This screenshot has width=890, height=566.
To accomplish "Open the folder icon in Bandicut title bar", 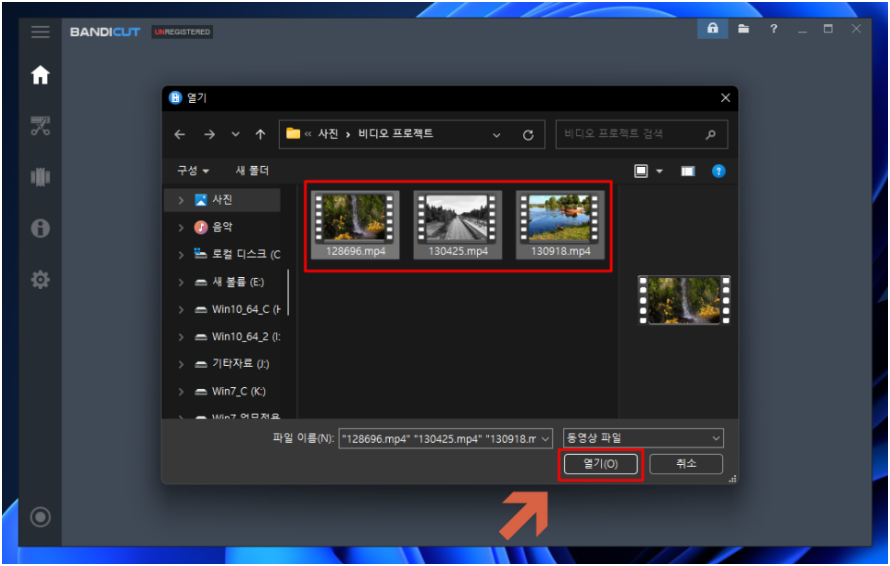I will [x=743, y=28].
